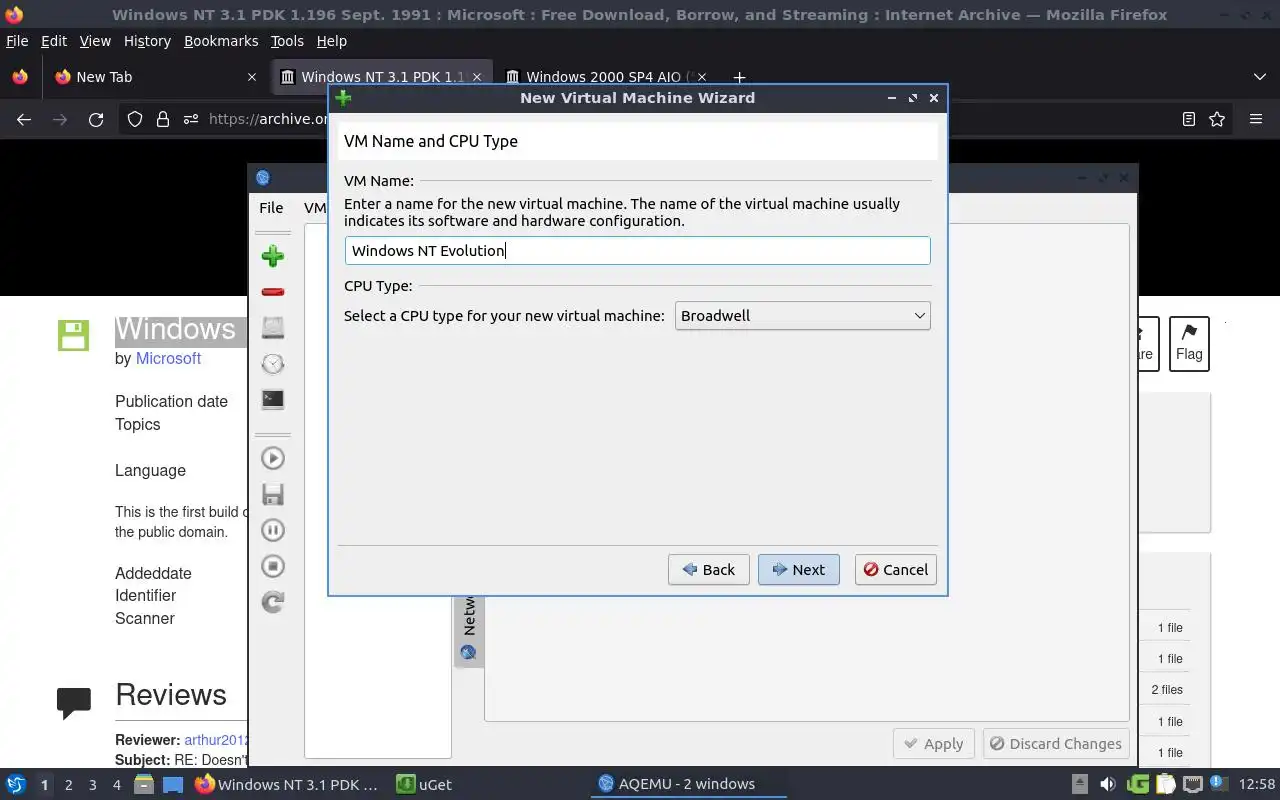Click the Firefox back arrow
1280x800 pixels.
[24, 119]
